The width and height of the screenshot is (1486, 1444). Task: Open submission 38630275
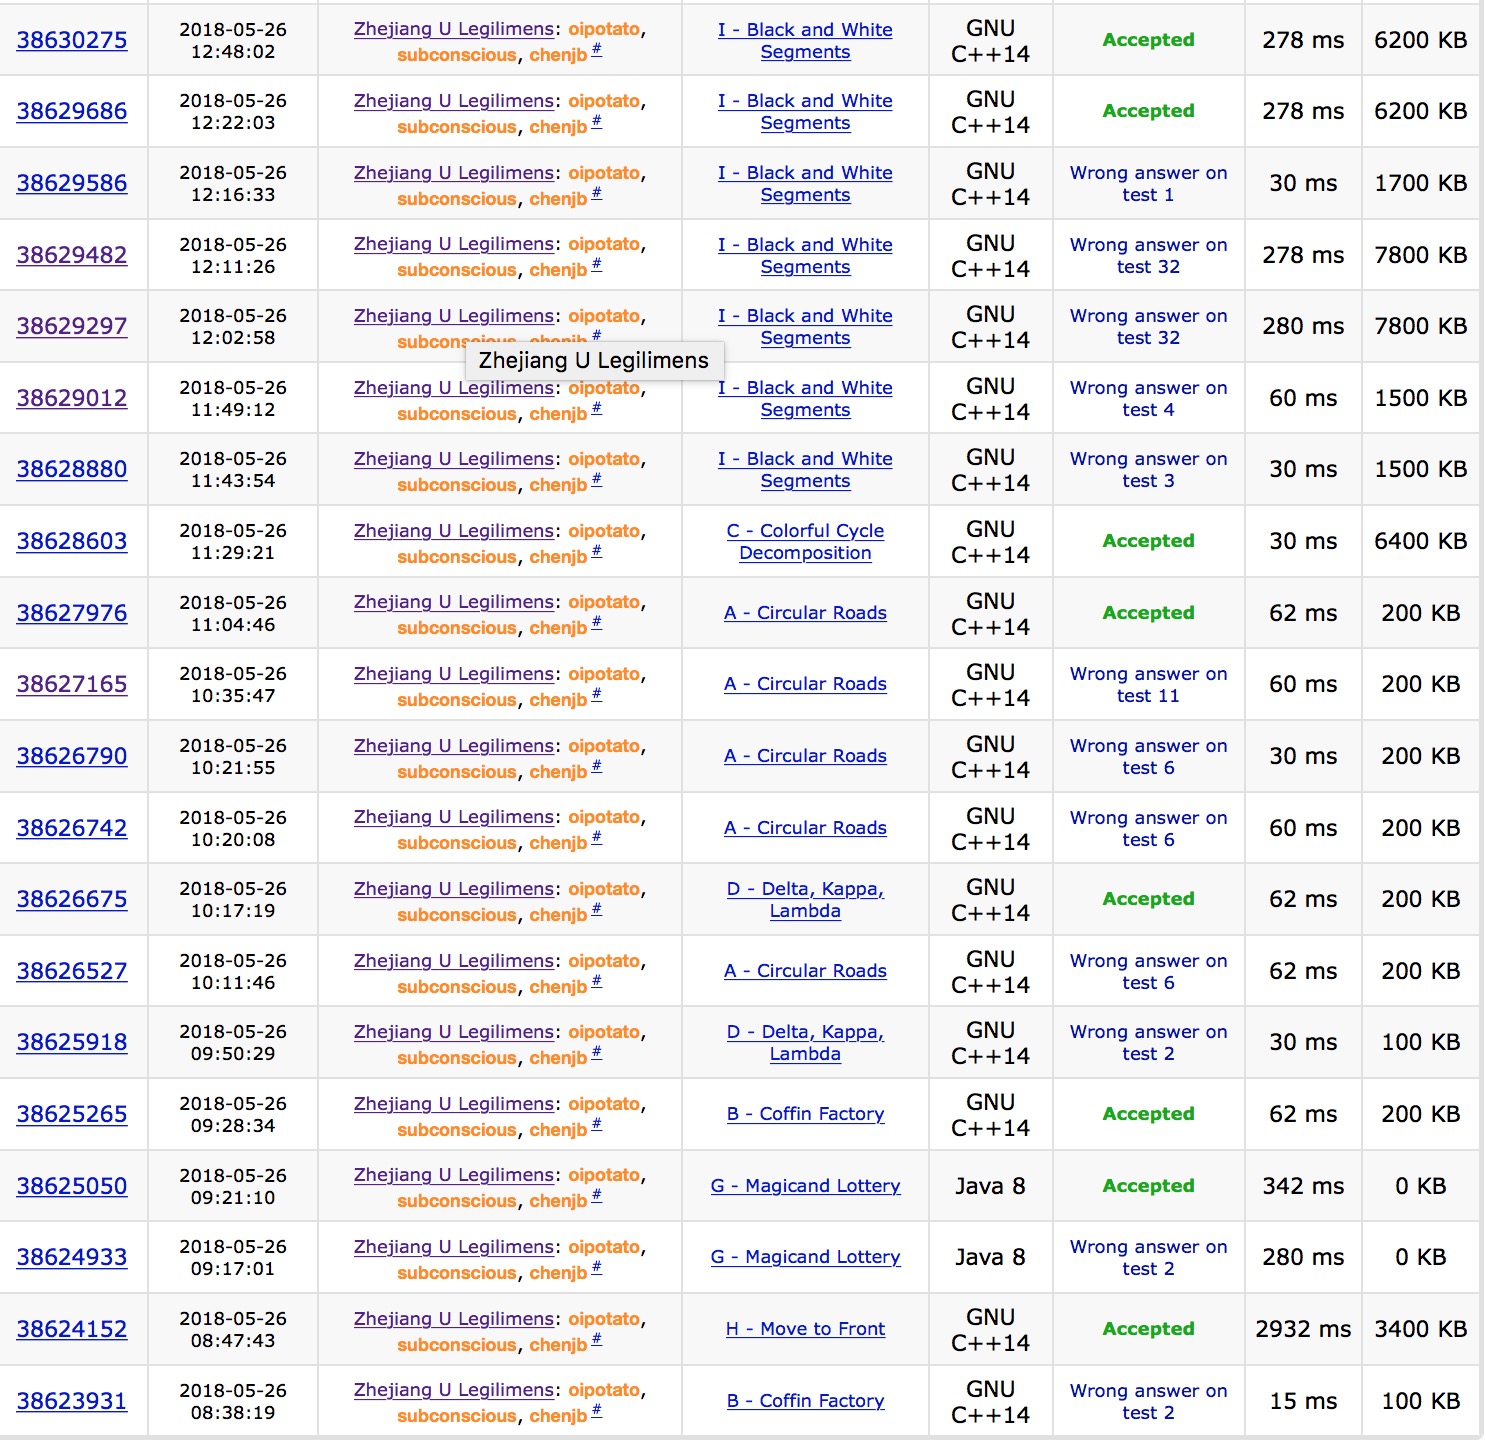[72, 40]
